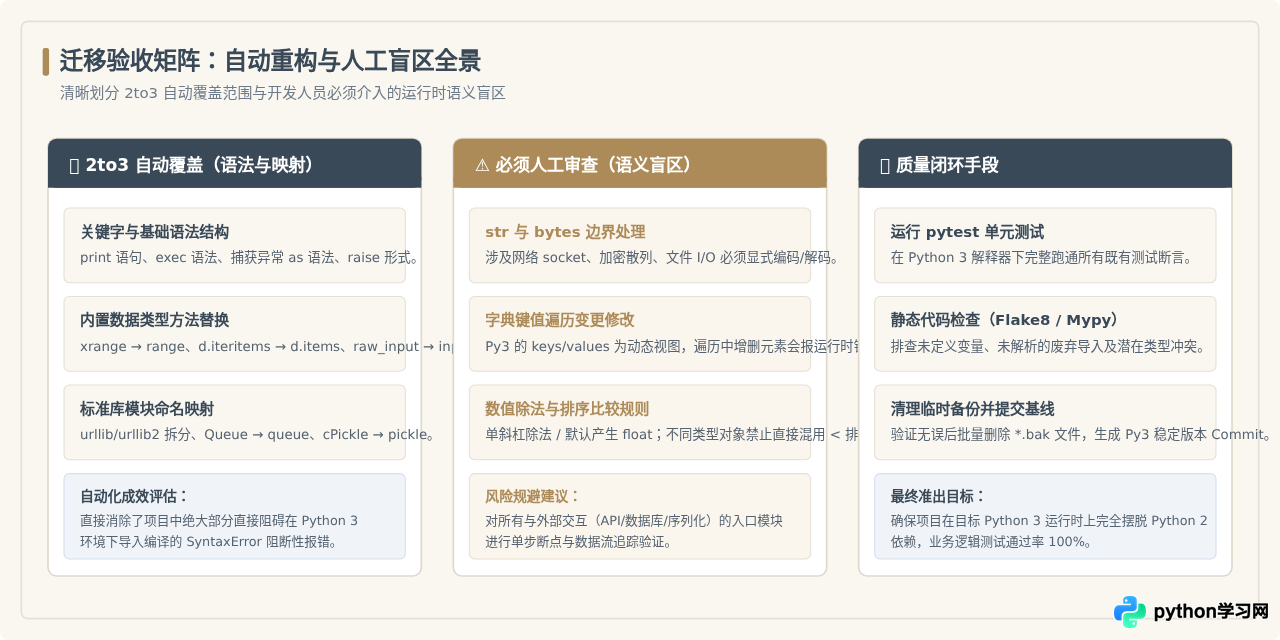This screenshot has width=1280, height=640.
Task: Click the 必须人工审查（语义盲区）header
Action: [x=640, y=163]
